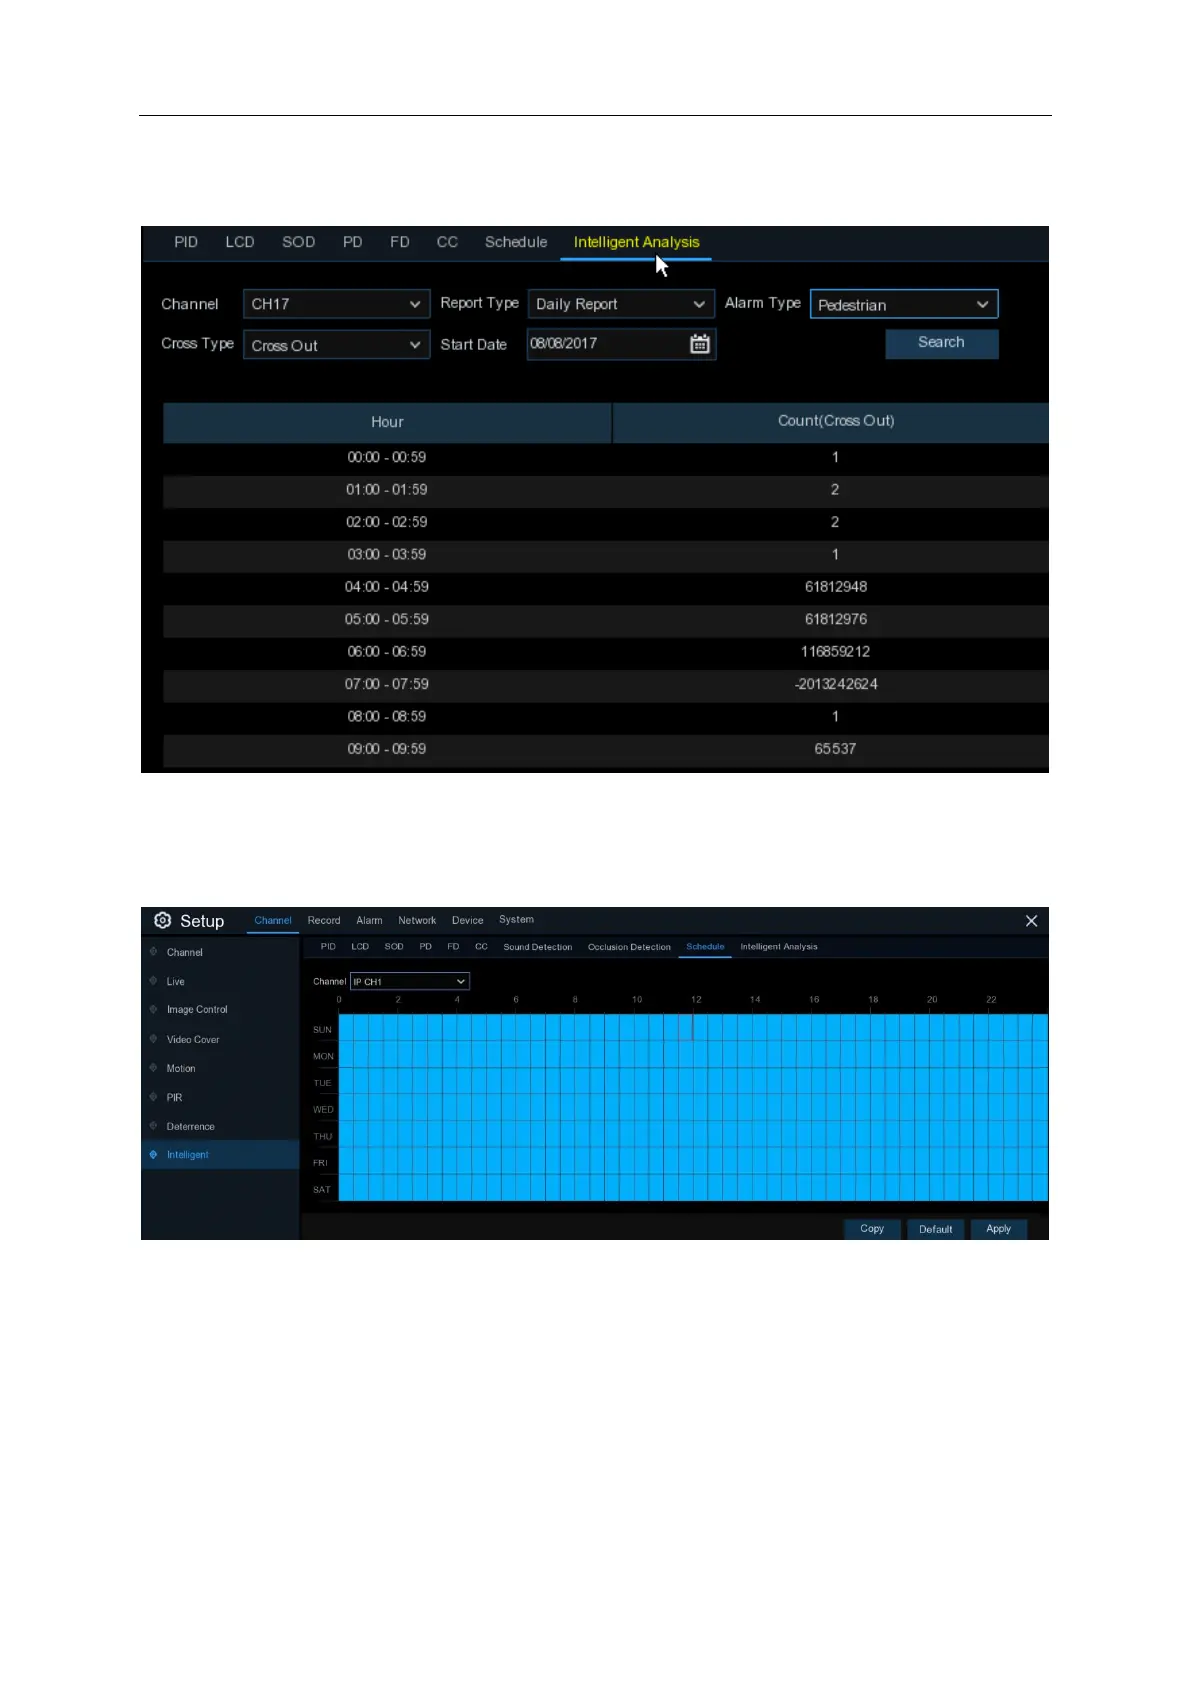Image resolution: width=1190 pixels, height=1684 pixels.
Task: Click the count value -2013242624
Action: click(x=836, y=684)
